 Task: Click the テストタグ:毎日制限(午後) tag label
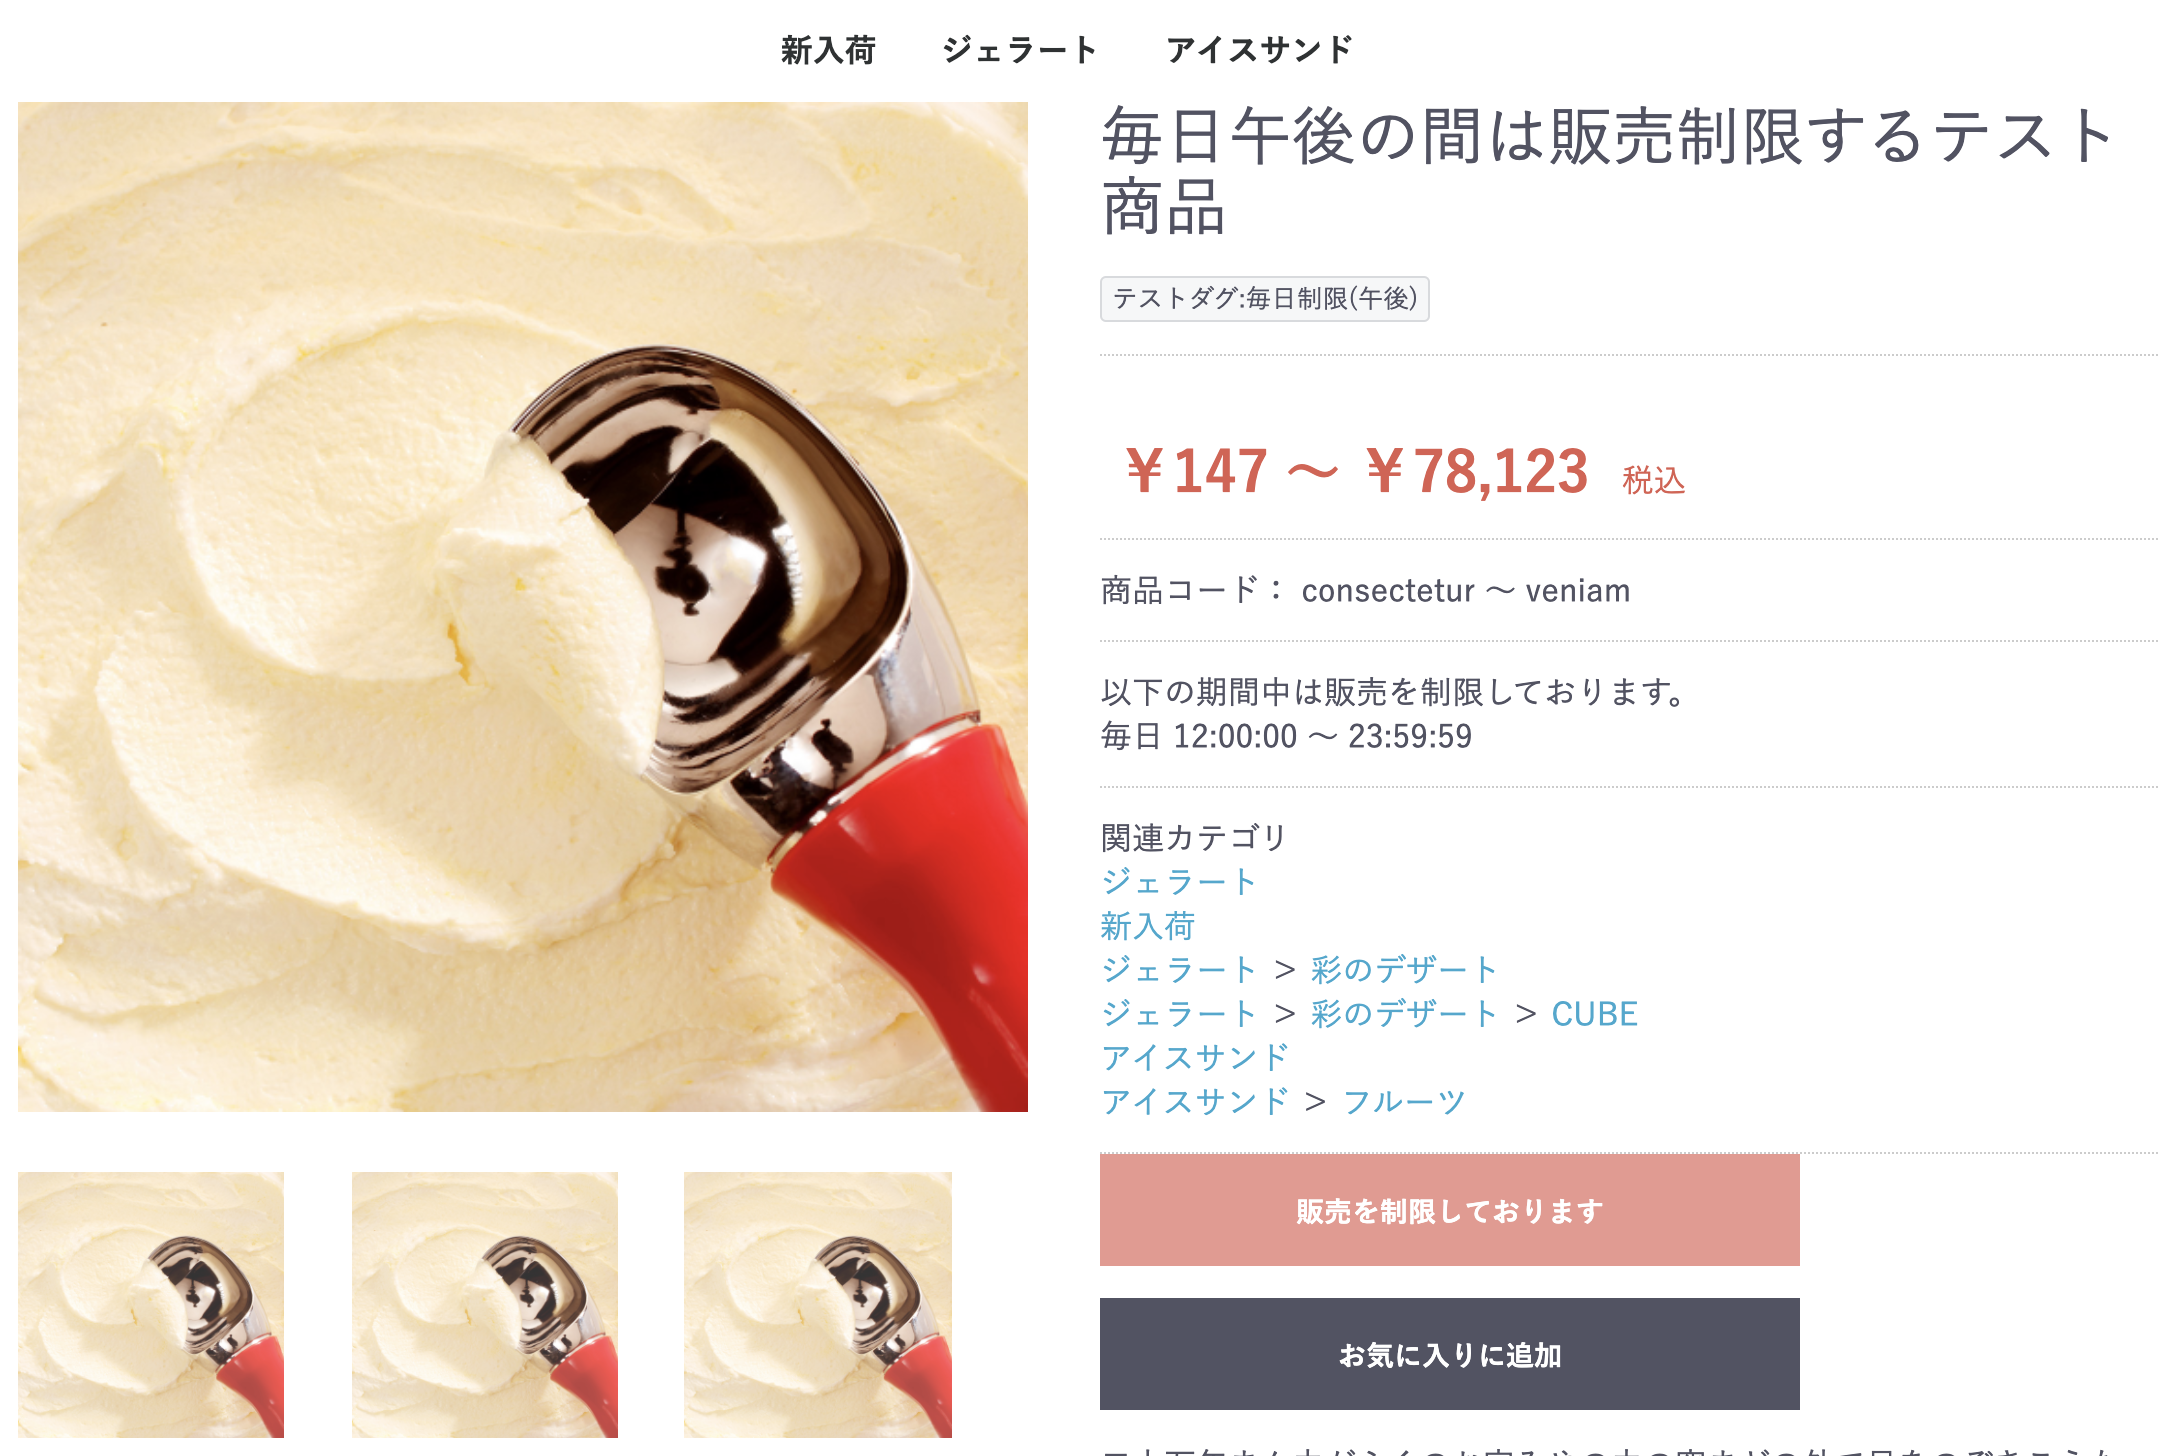click(1265, 299)
